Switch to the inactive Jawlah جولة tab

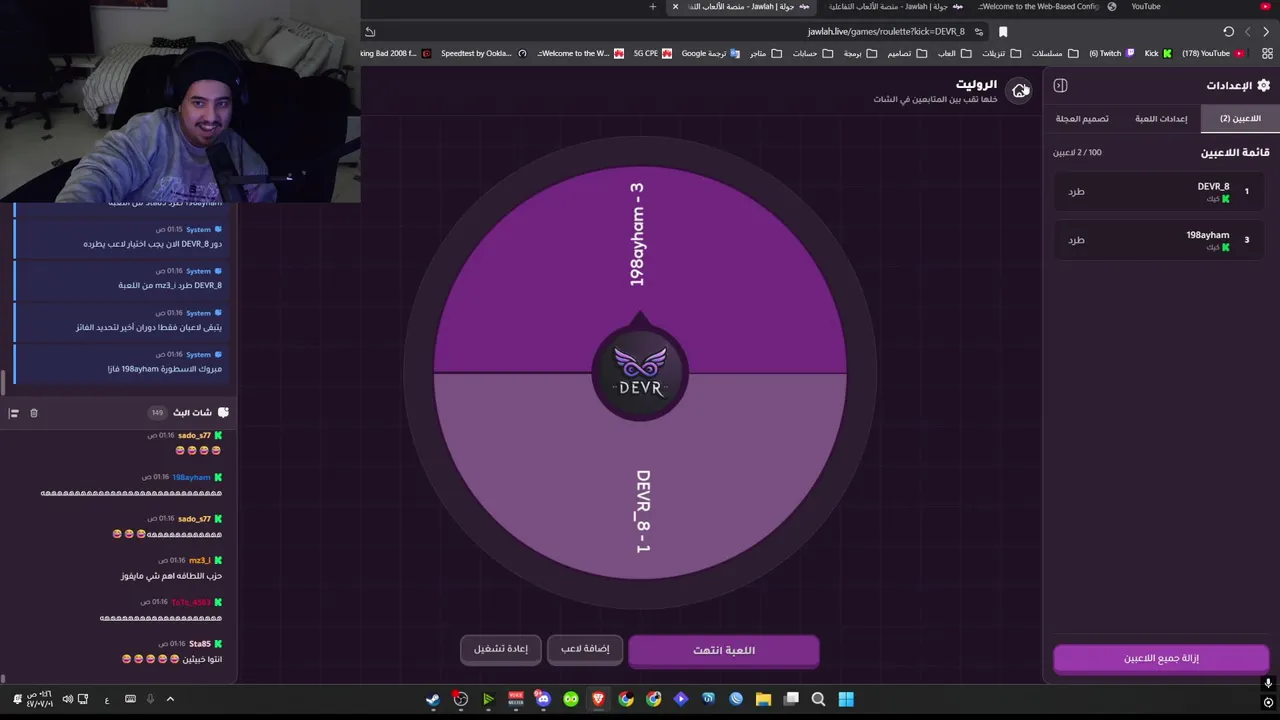click(x=895, y=7)
